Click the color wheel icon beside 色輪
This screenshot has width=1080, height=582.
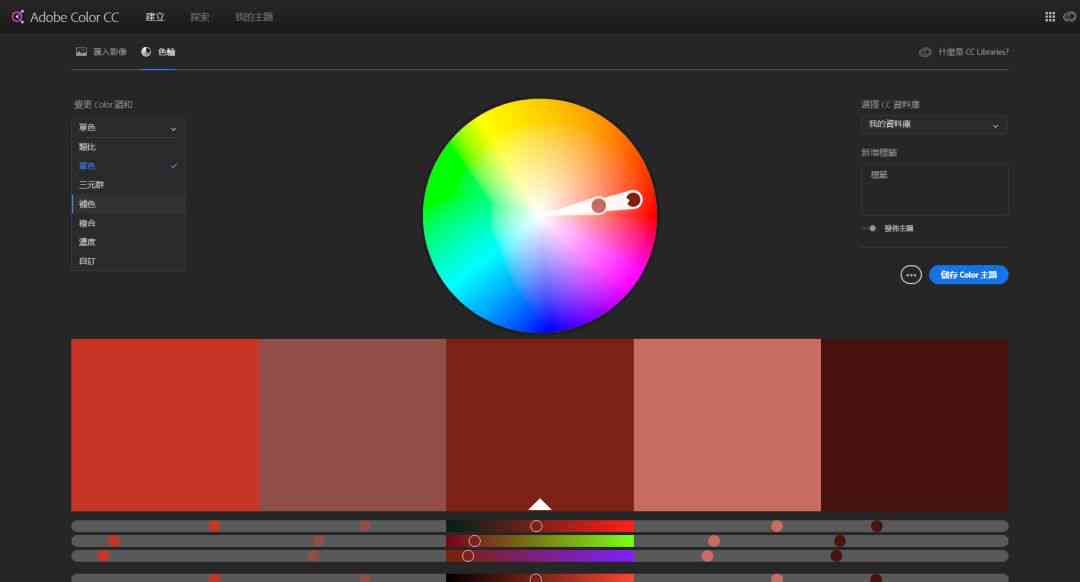pos(146,52)
